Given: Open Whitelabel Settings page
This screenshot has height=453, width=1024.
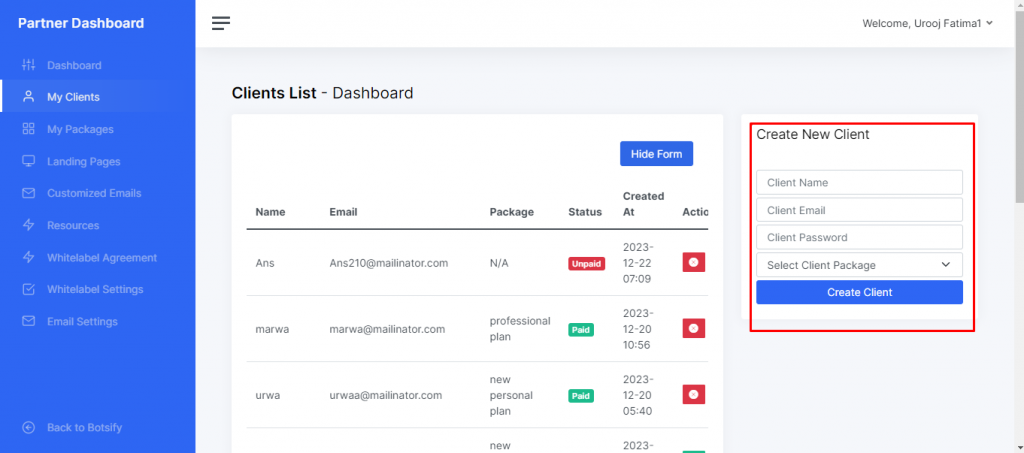Looking at the screenshot, I should click(95, 289).
